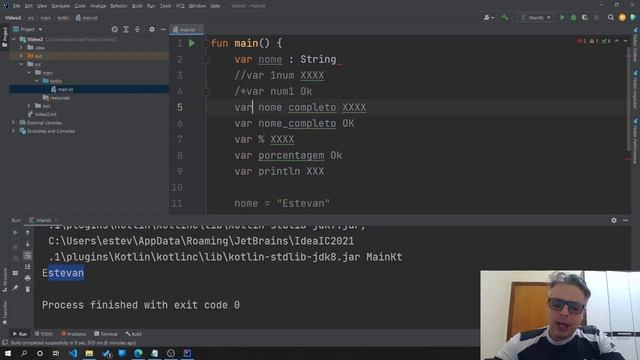Hide the Run tool window

click(x=625, y=220)
